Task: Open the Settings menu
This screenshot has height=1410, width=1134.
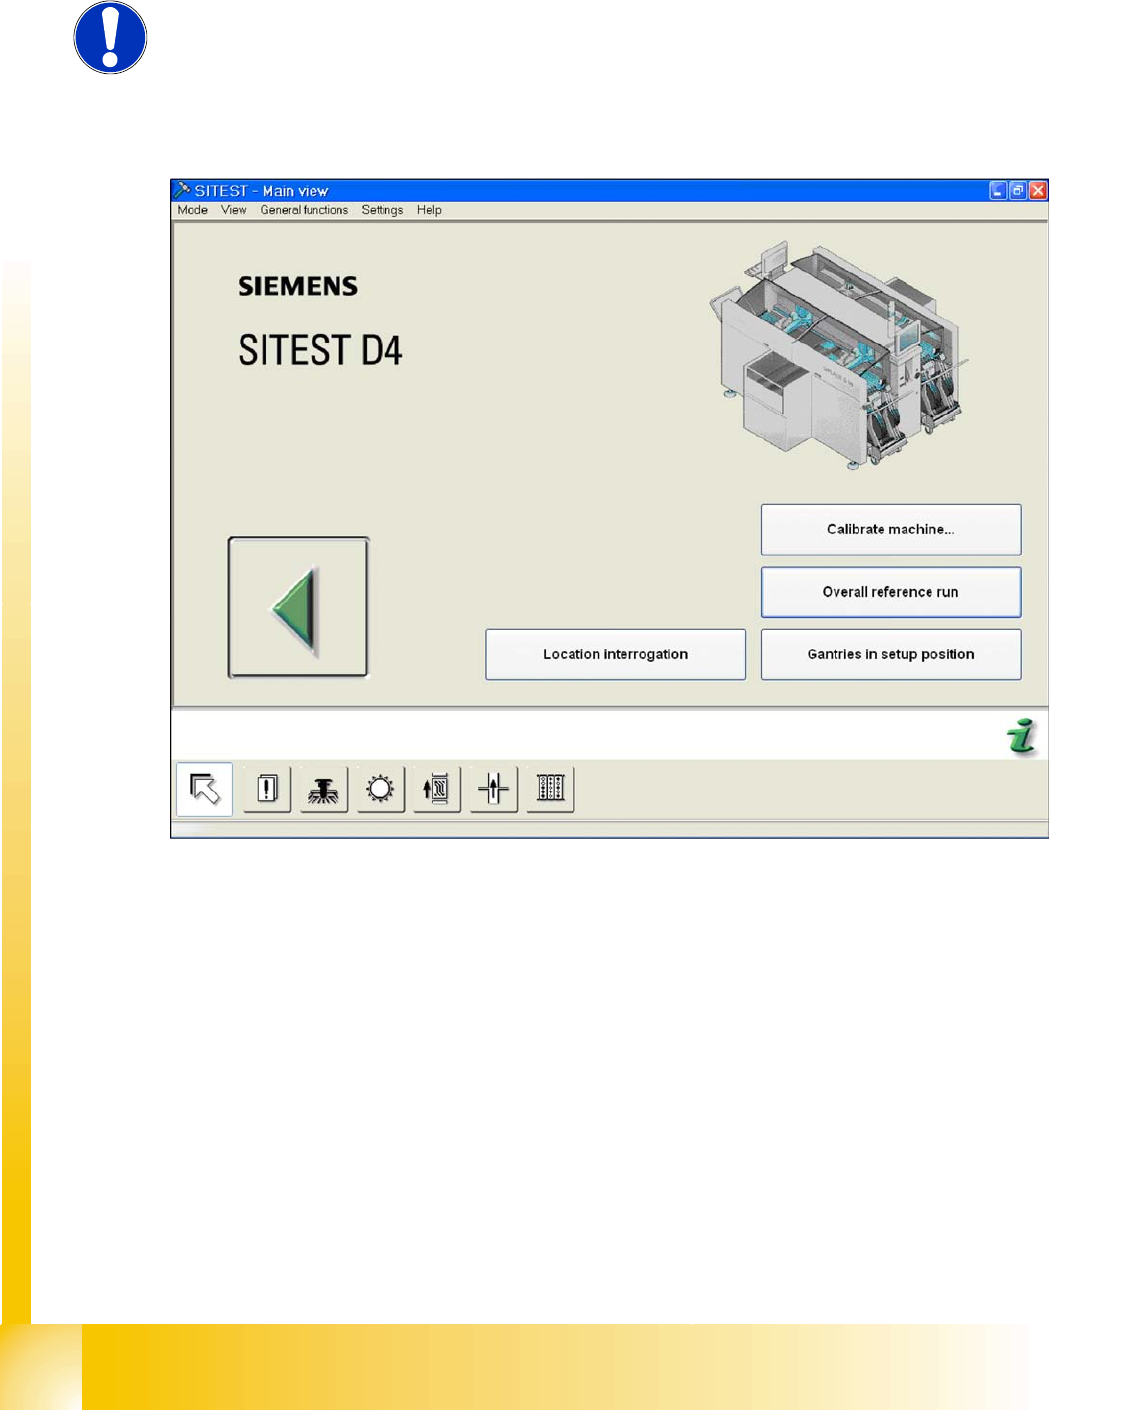Action: click(382, 210)
